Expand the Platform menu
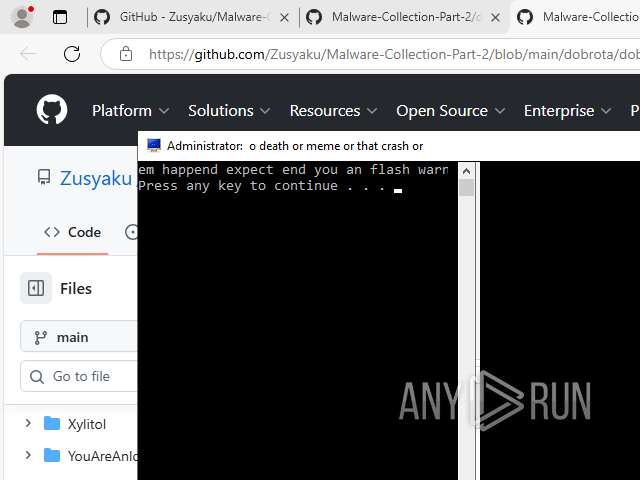640x480 pixels. click(x=130, y=111)
